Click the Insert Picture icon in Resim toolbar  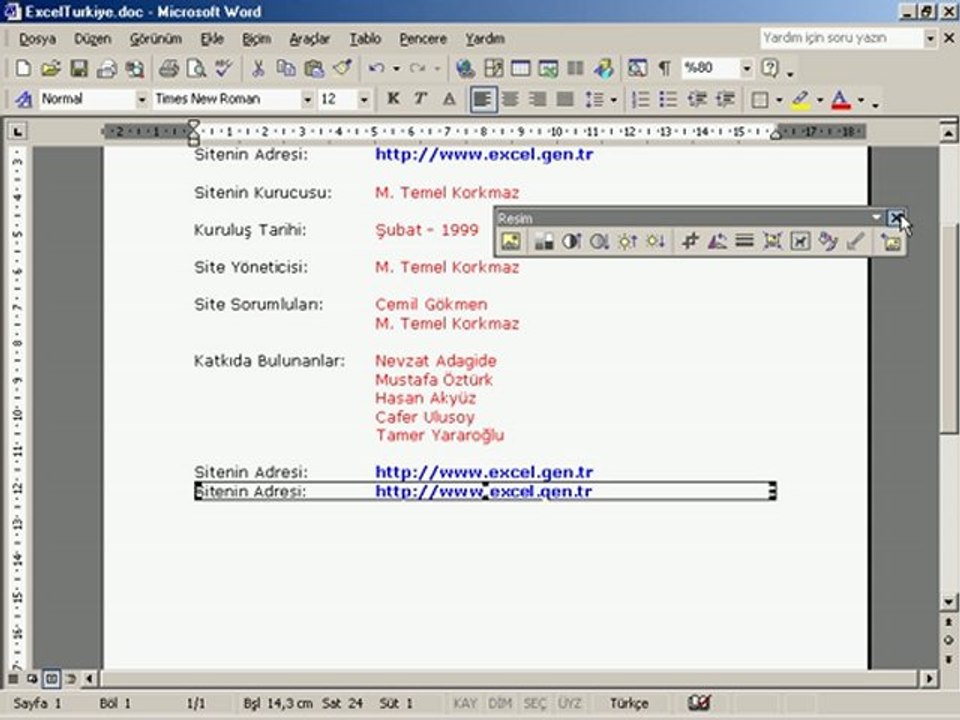tap(511, 241)
